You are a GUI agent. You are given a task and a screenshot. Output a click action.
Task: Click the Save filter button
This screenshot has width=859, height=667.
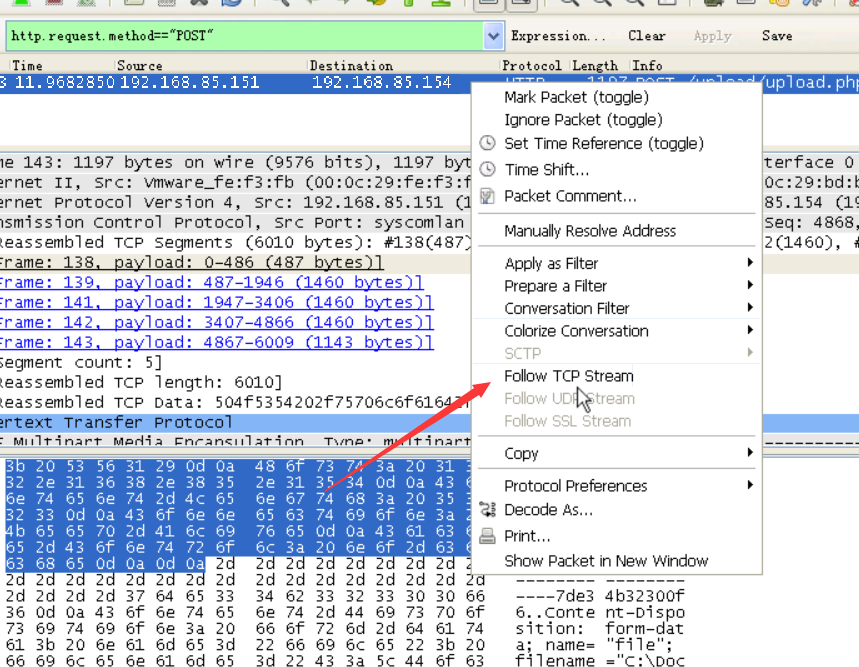[x=777, y=36]
